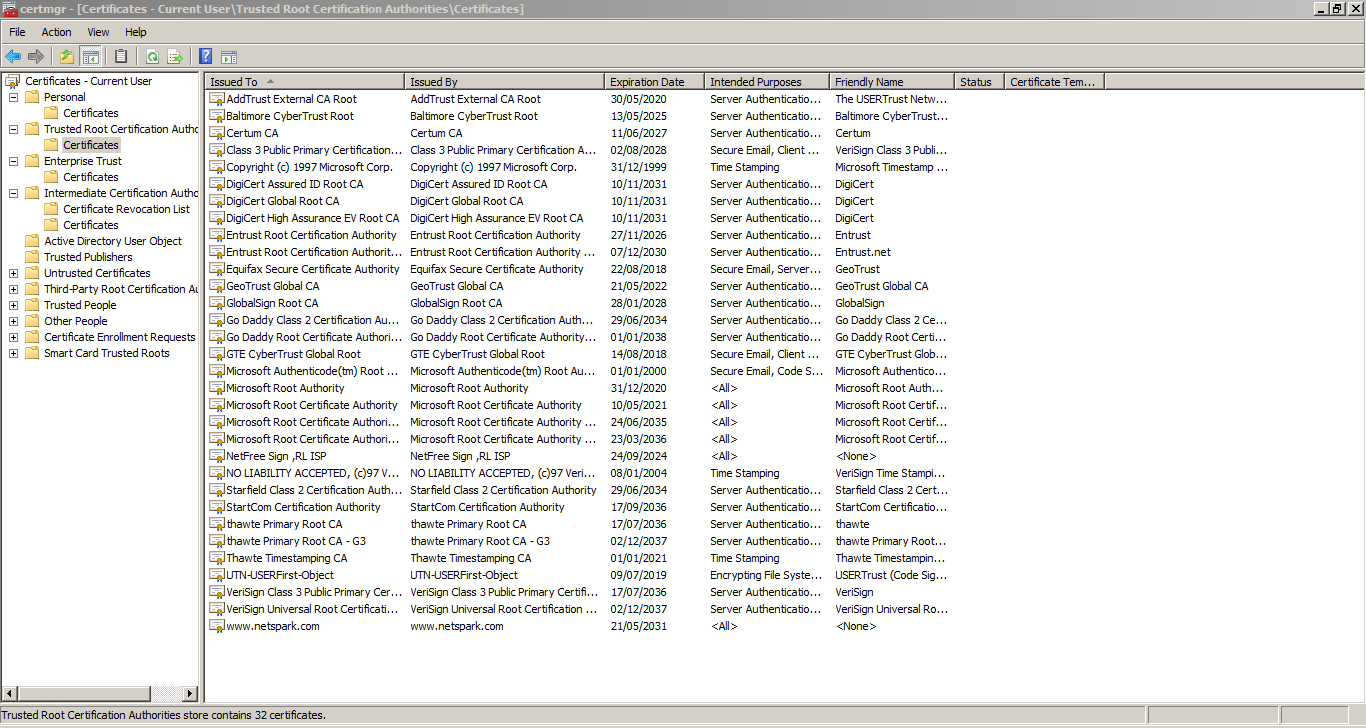1366x728 pixels.
Task: Select the DigiCert Assured ID Root CA certificate
Action: click(294, 184)
